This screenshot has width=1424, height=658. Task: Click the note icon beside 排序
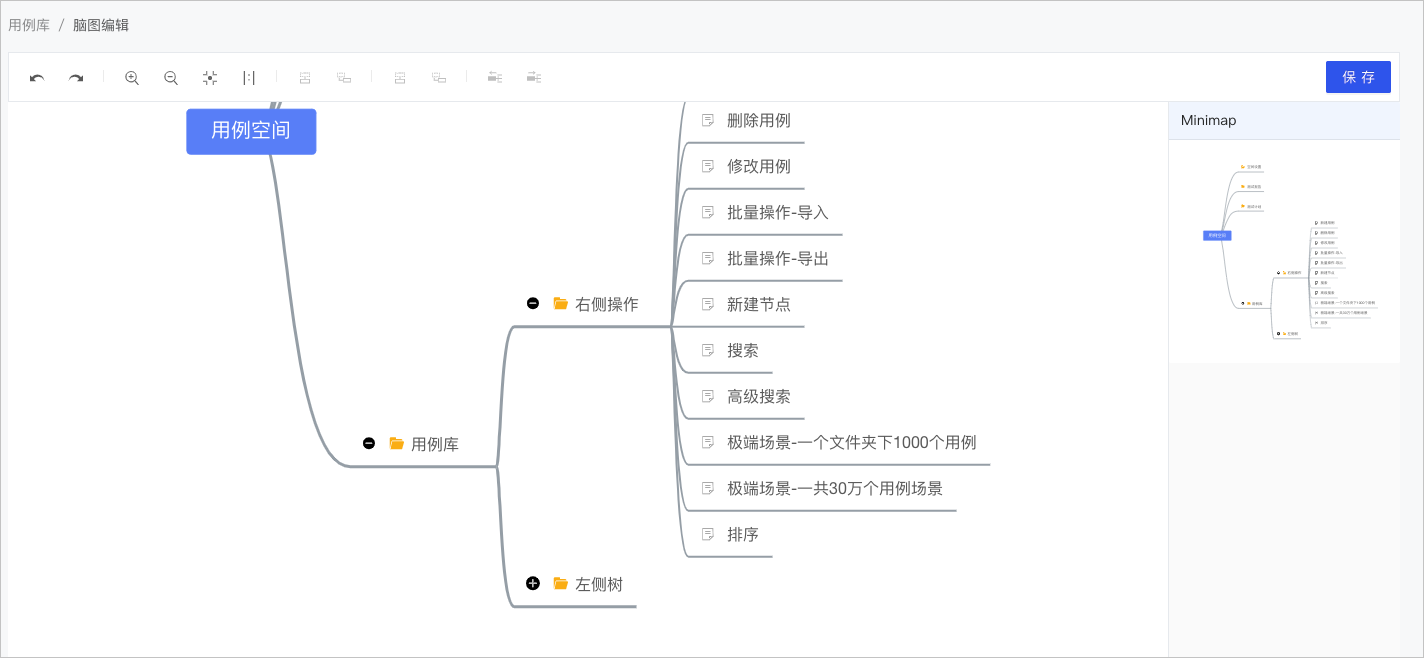click(708, 534)
